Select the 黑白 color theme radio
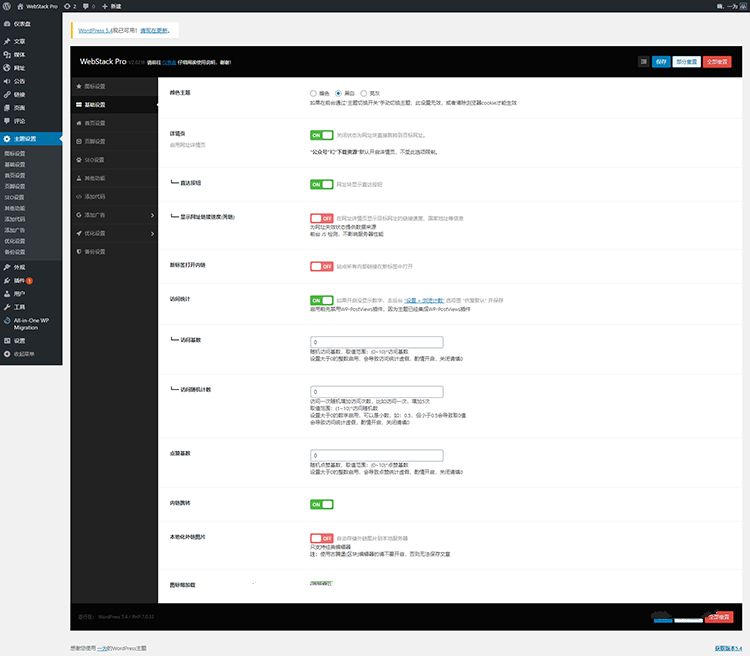 [338, 92]
